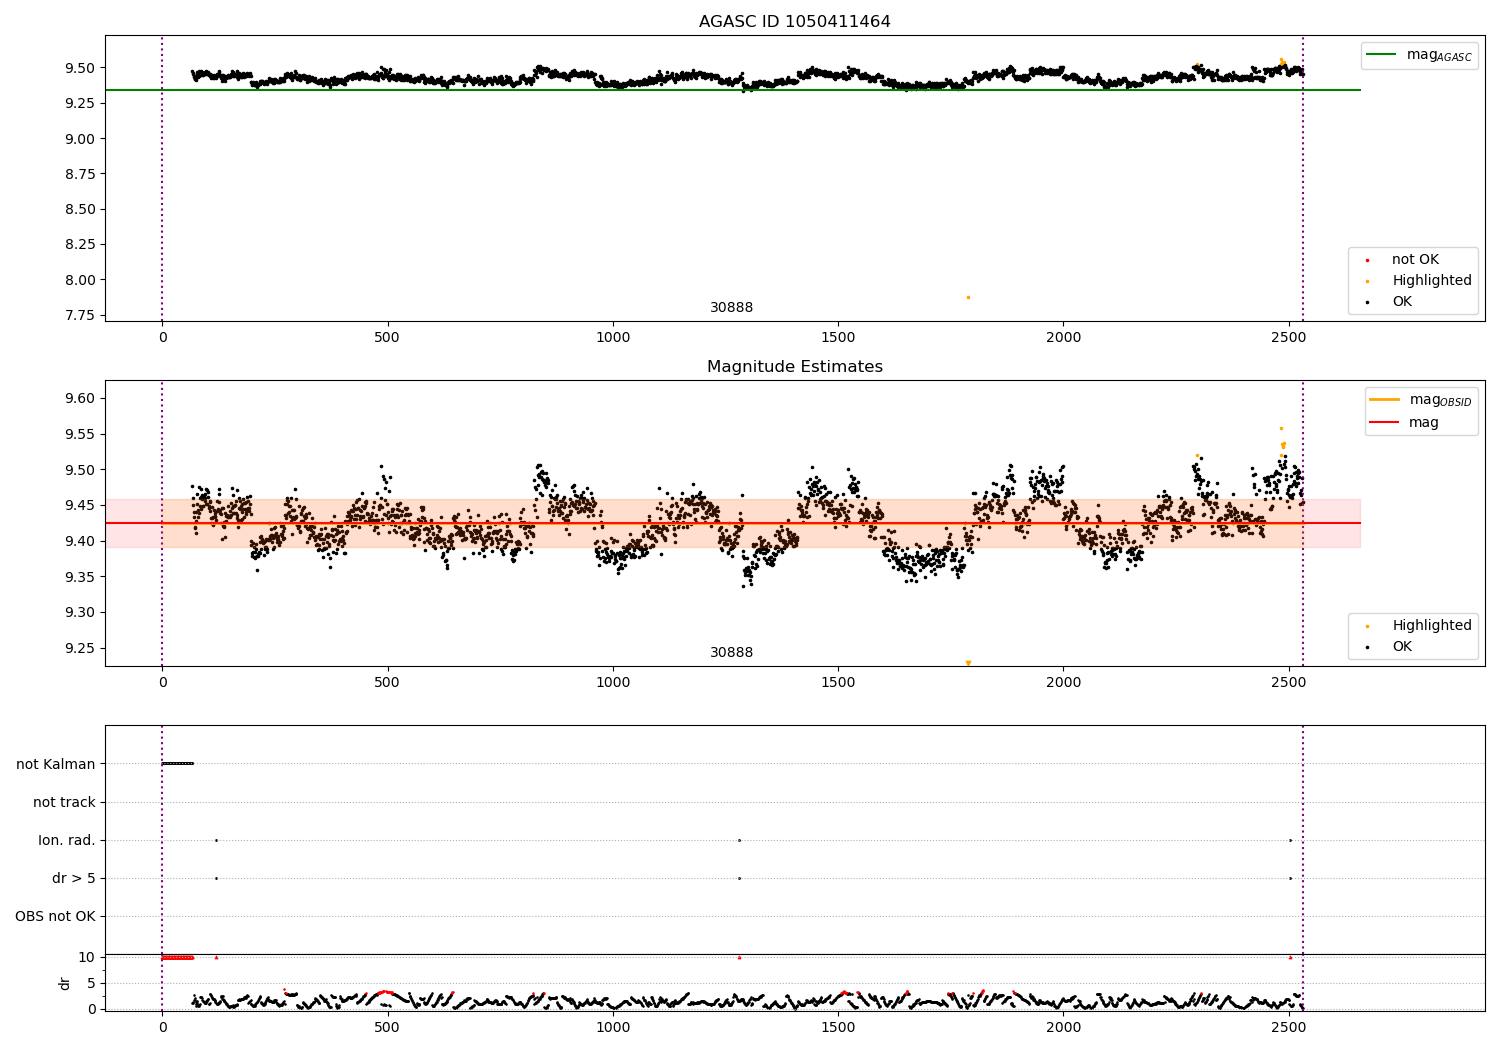This screenshot has height=1050, width=1500.
Task: Click the 'Ion. rad.' point near 1280
Action: point(739,840)
